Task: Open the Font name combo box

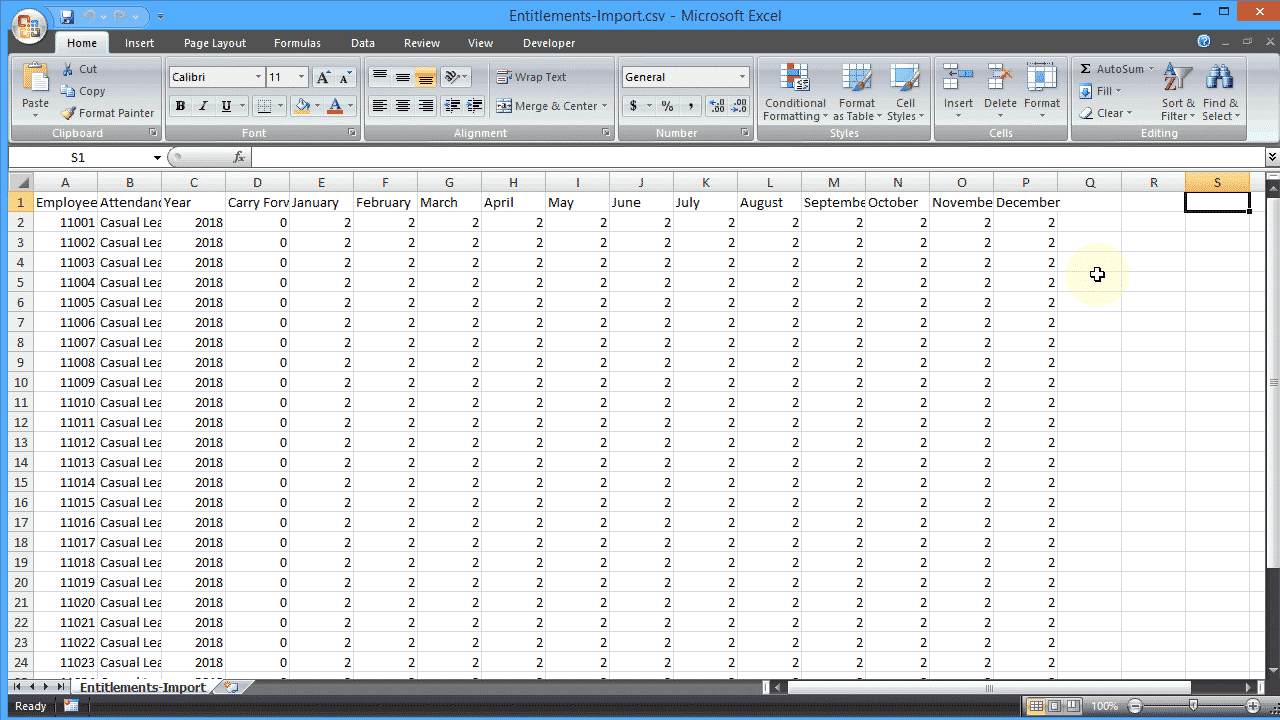Action: (x=216, y=77)
